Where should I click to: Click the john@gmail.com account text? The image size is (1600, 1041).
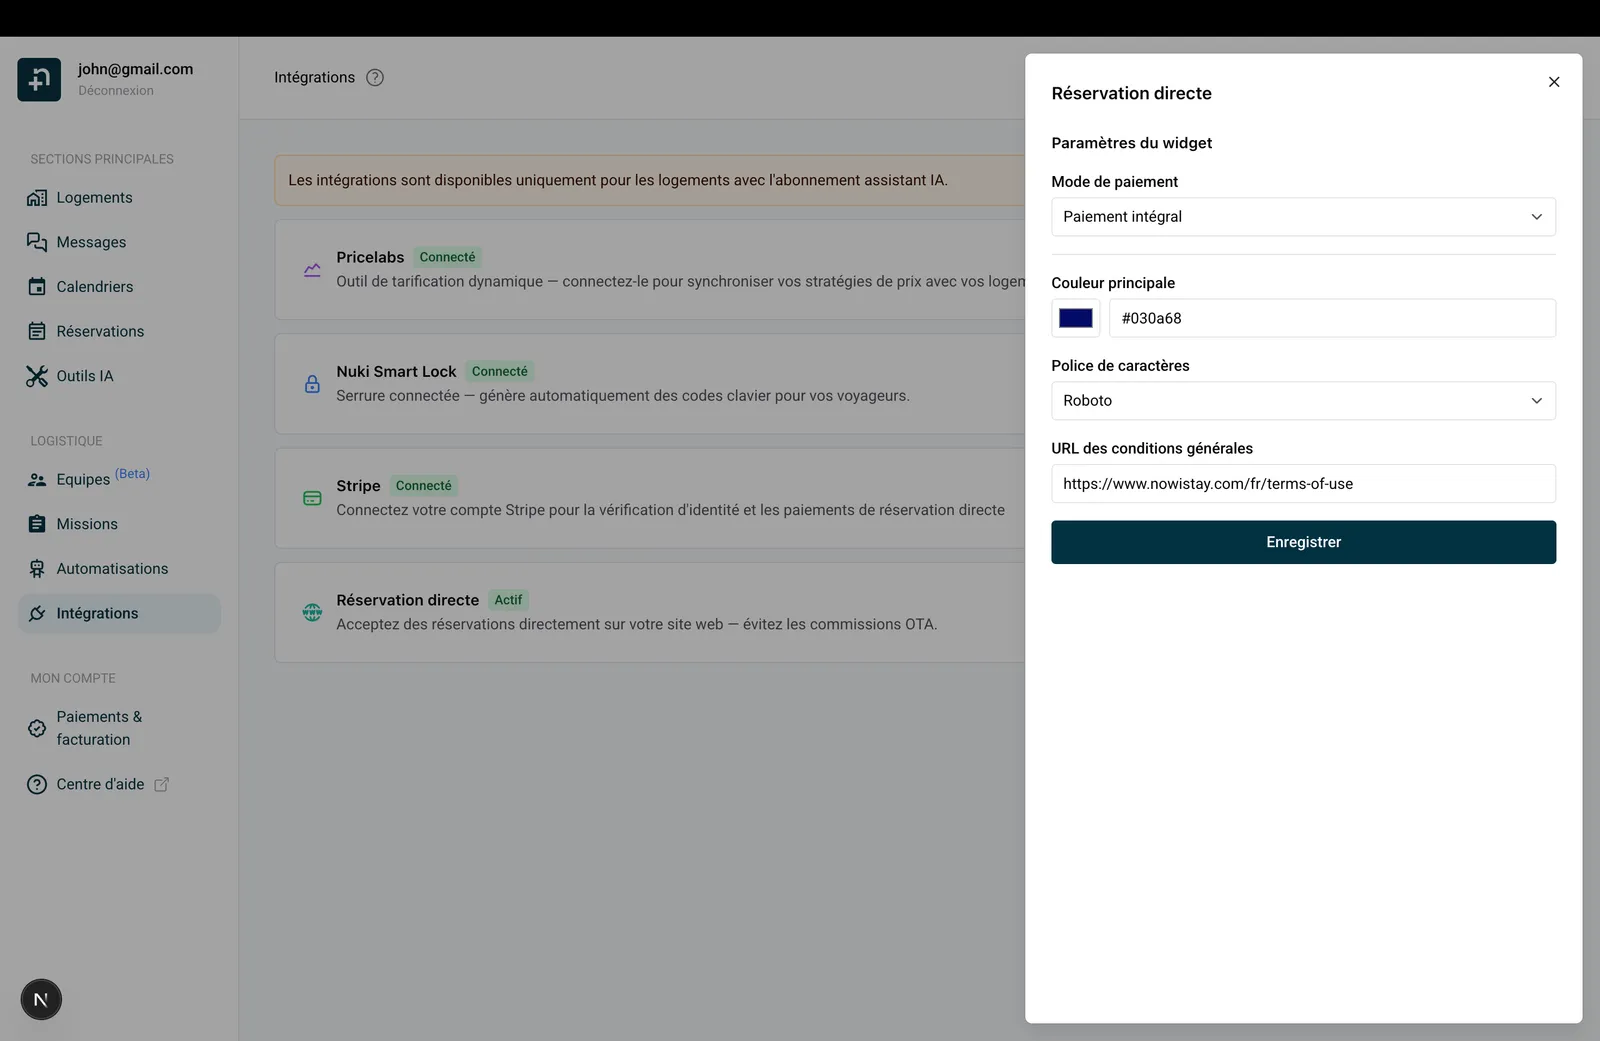pos(135,69)
